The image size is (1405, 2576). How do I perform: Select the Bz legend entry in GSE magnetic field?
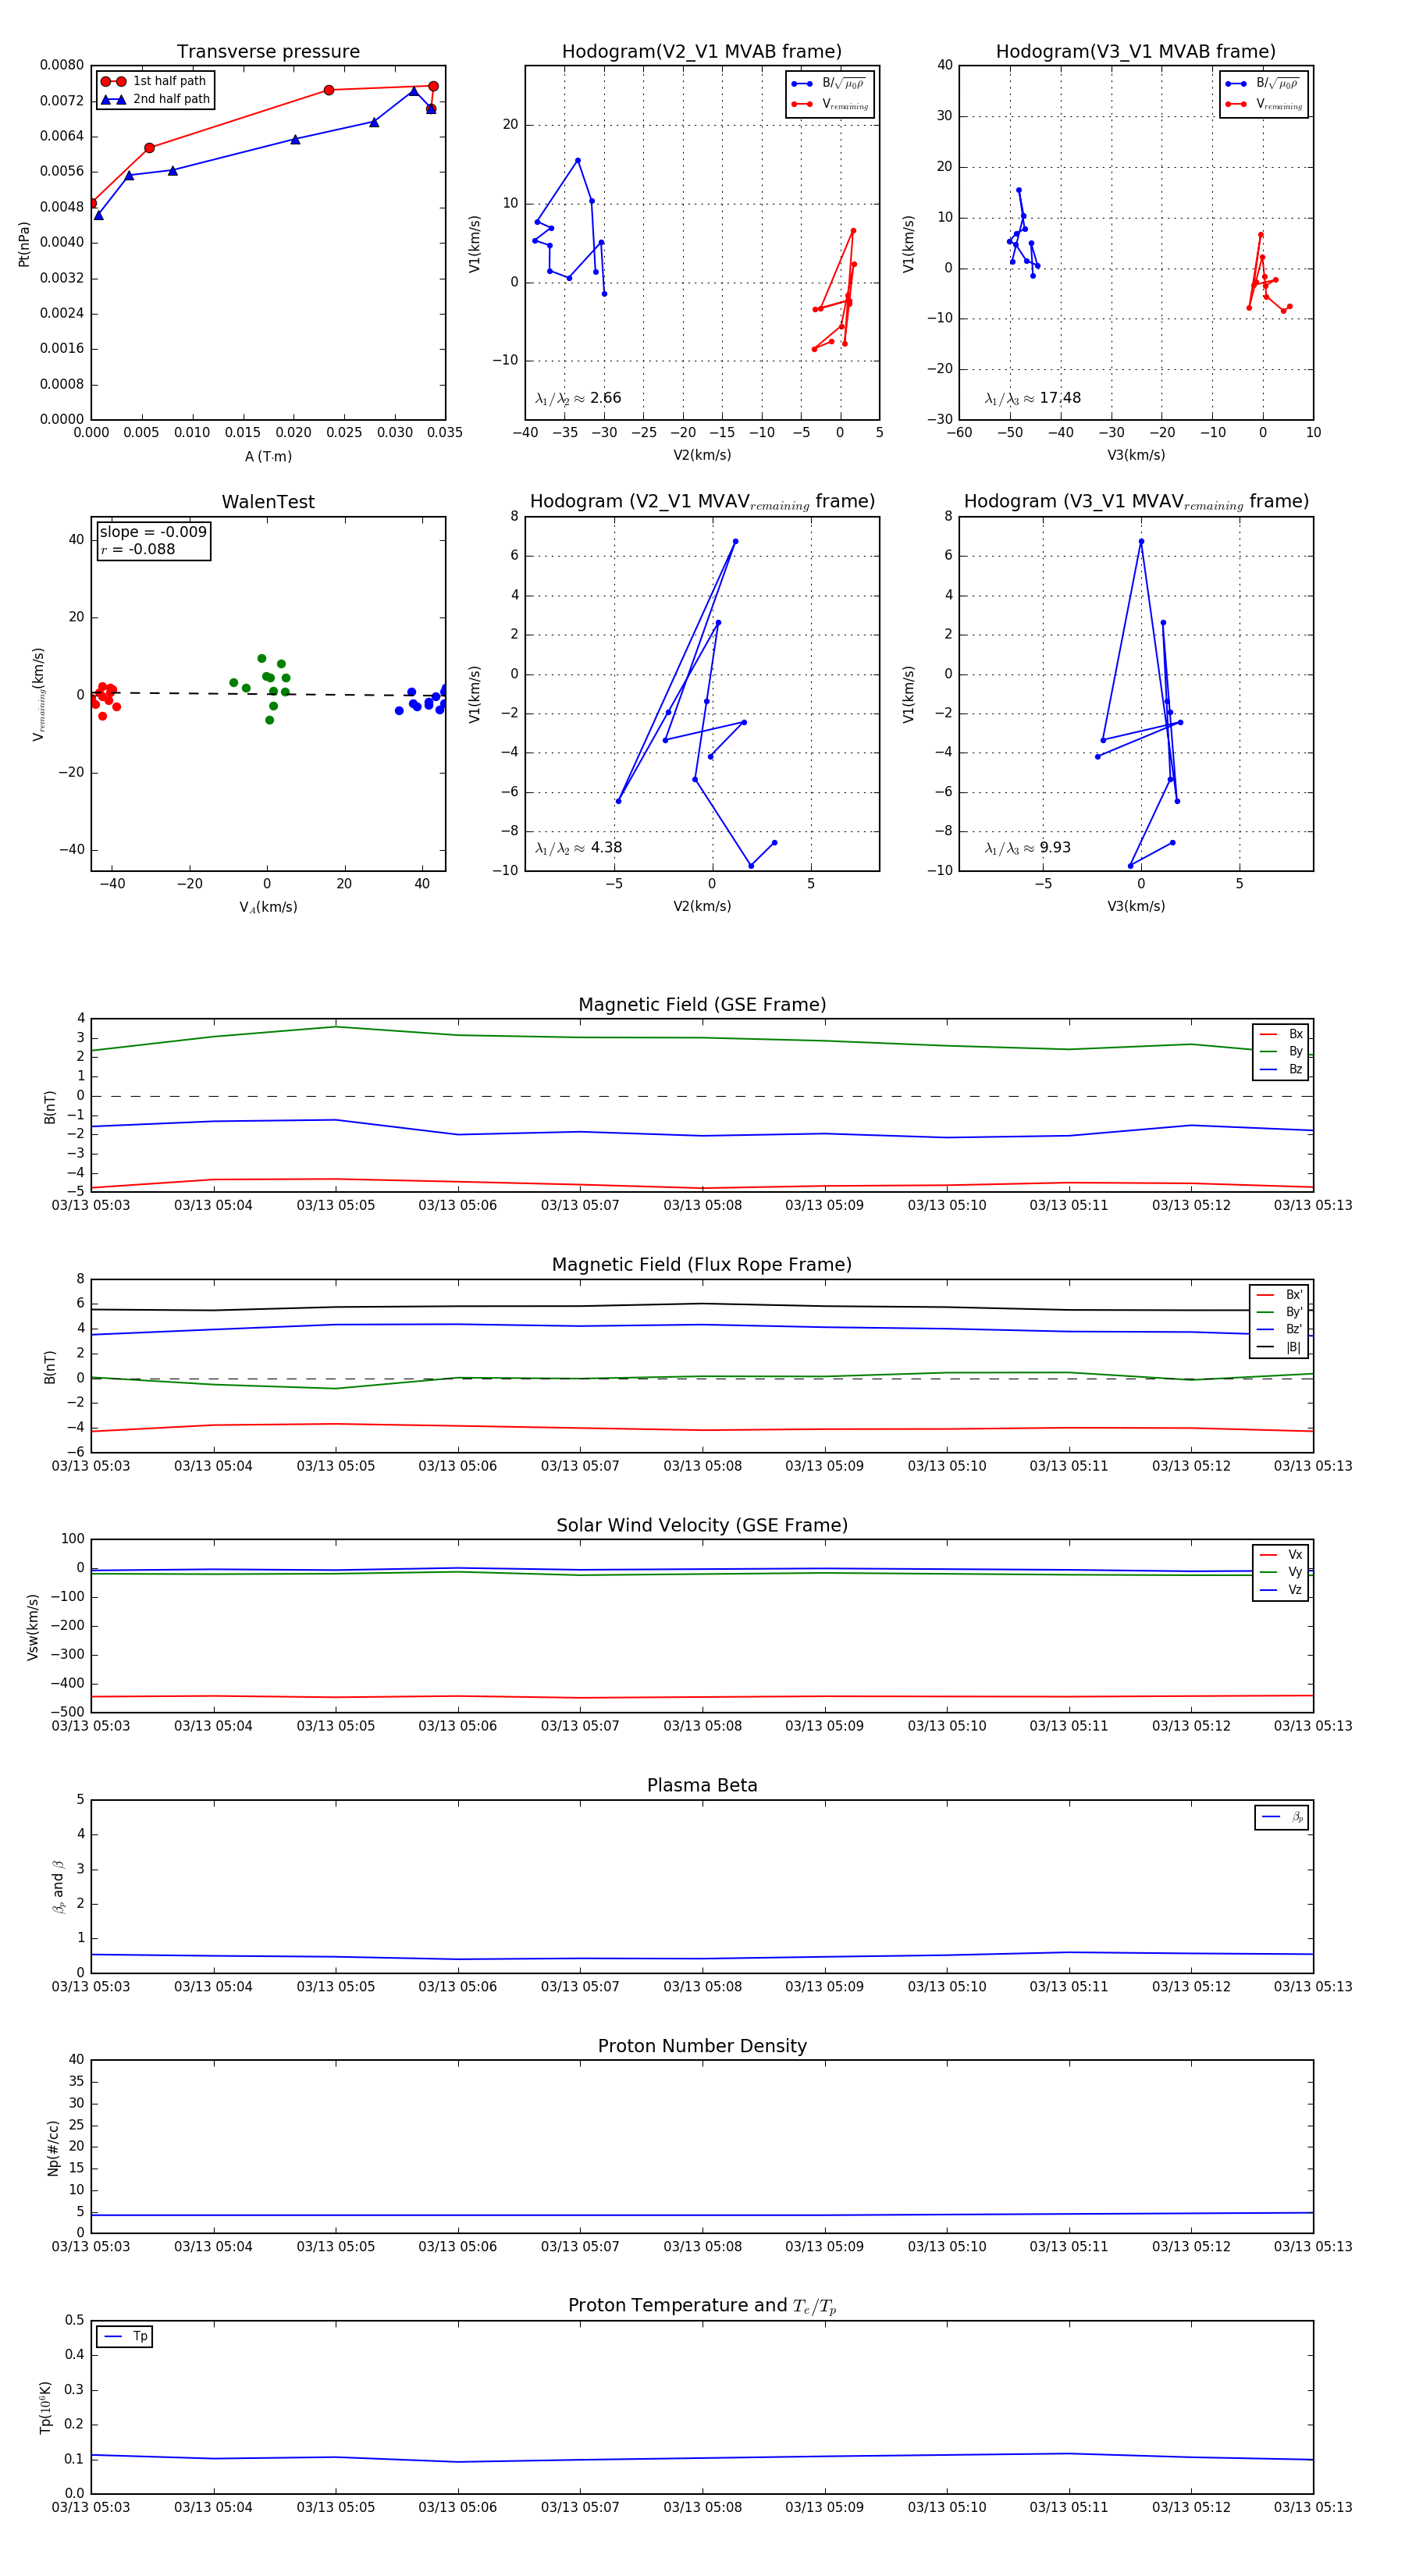click(1281, 1069)
